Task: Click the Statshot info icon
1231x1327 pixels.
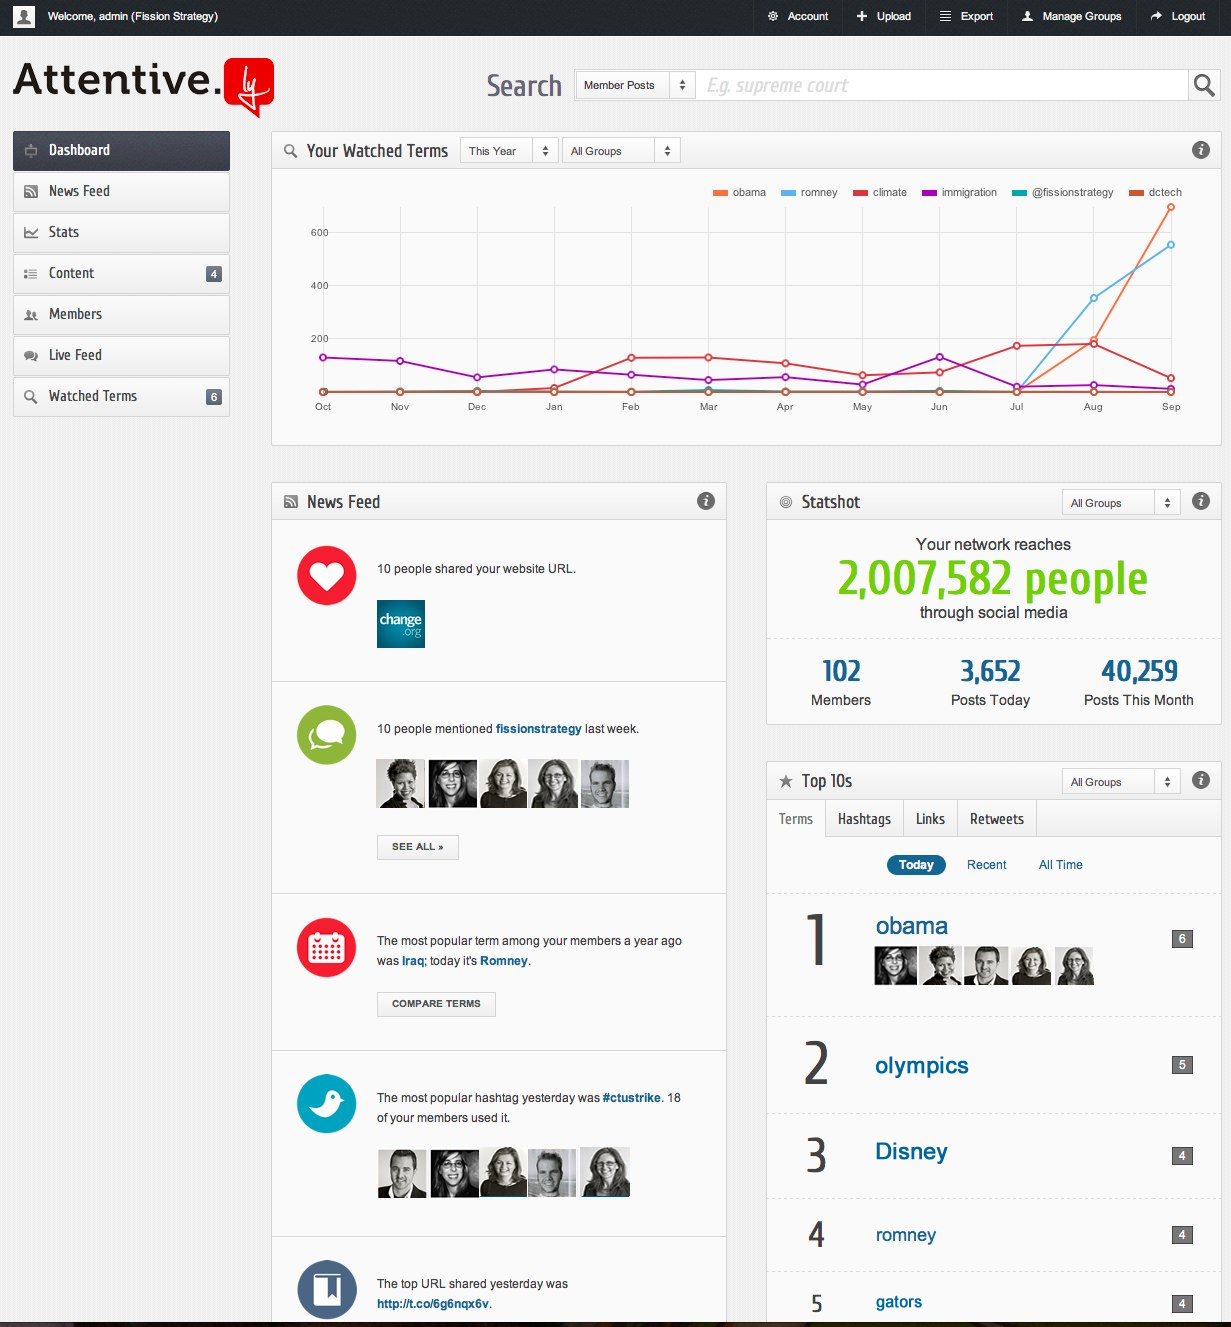Action: [x=1201, y=501]
